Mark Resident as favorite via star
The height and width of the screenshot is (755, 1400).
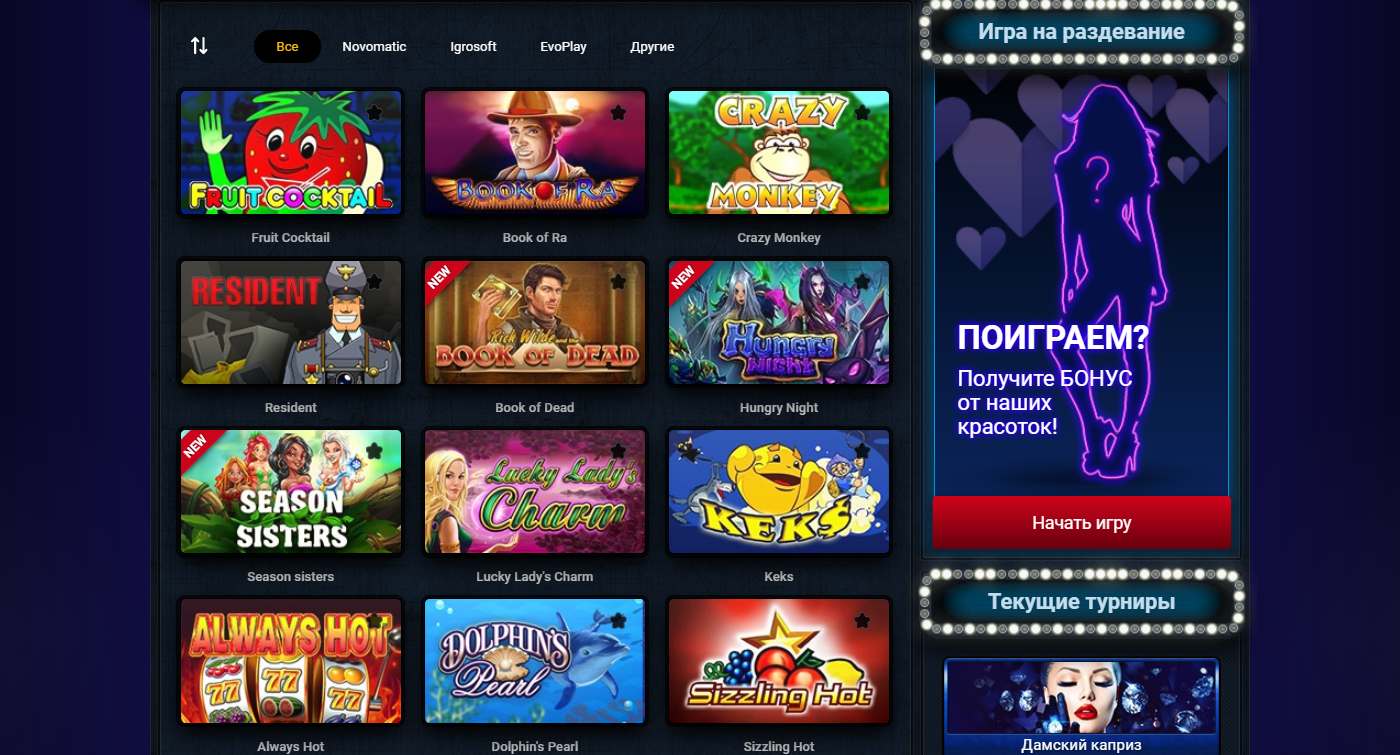(x=374, y=282)
